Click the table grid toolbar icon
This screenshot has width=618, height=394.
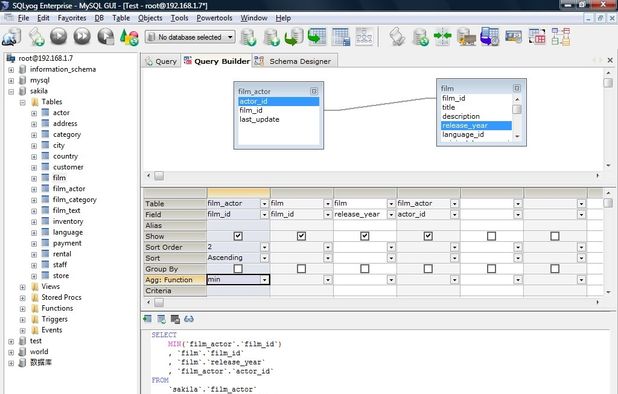[x=341, y=37]
